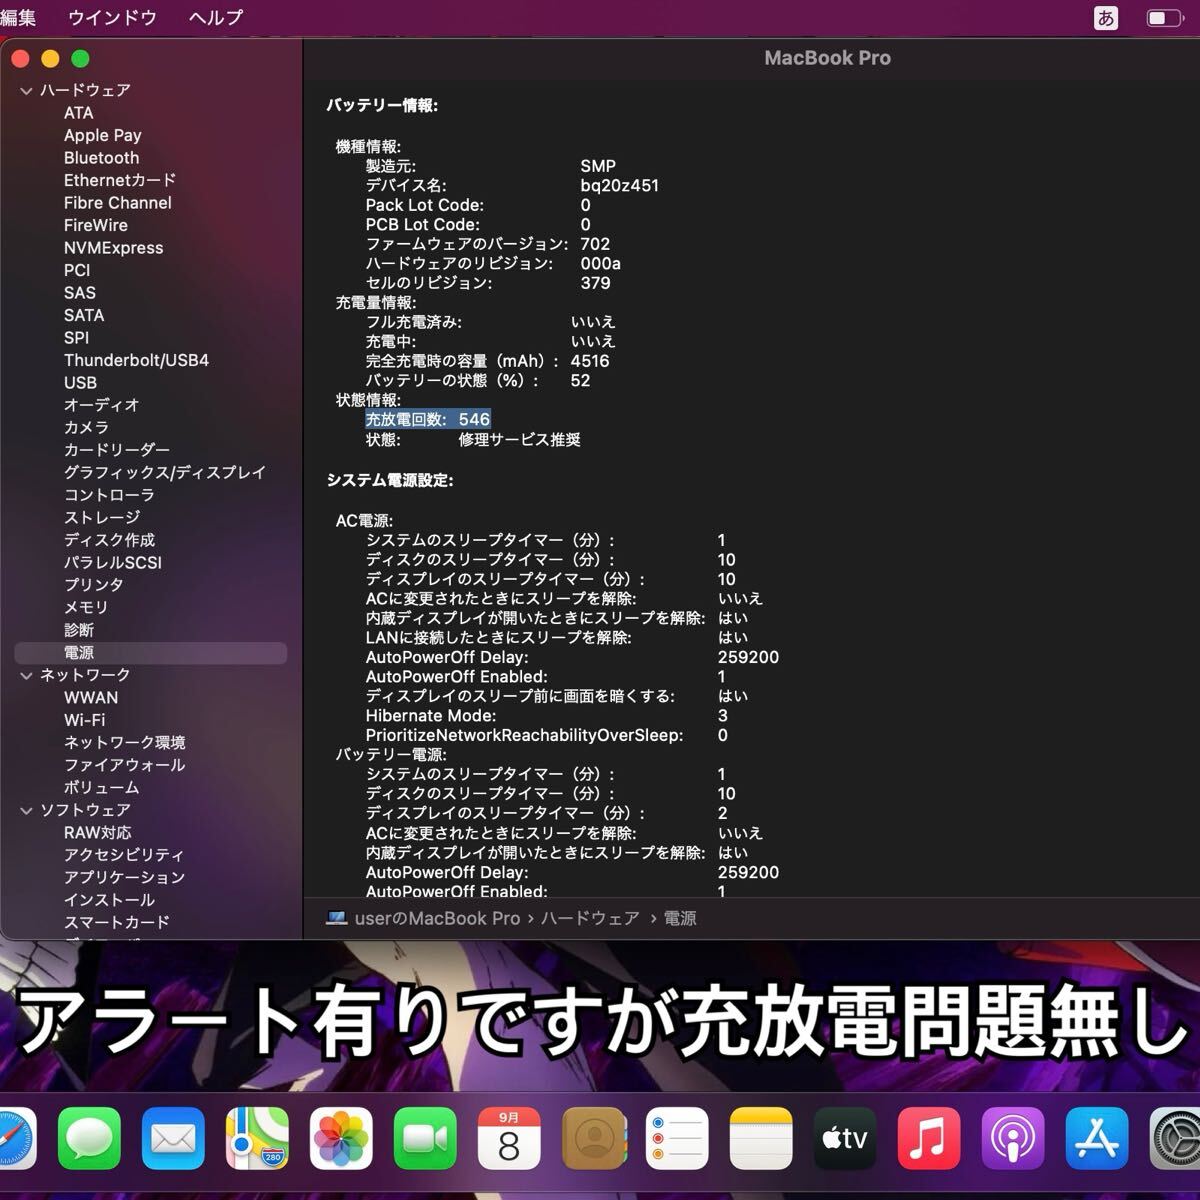The width and height of the screenshot is (1200, 1200).
Task: Open Messages app in the Dock
Action: (89, 1139)
